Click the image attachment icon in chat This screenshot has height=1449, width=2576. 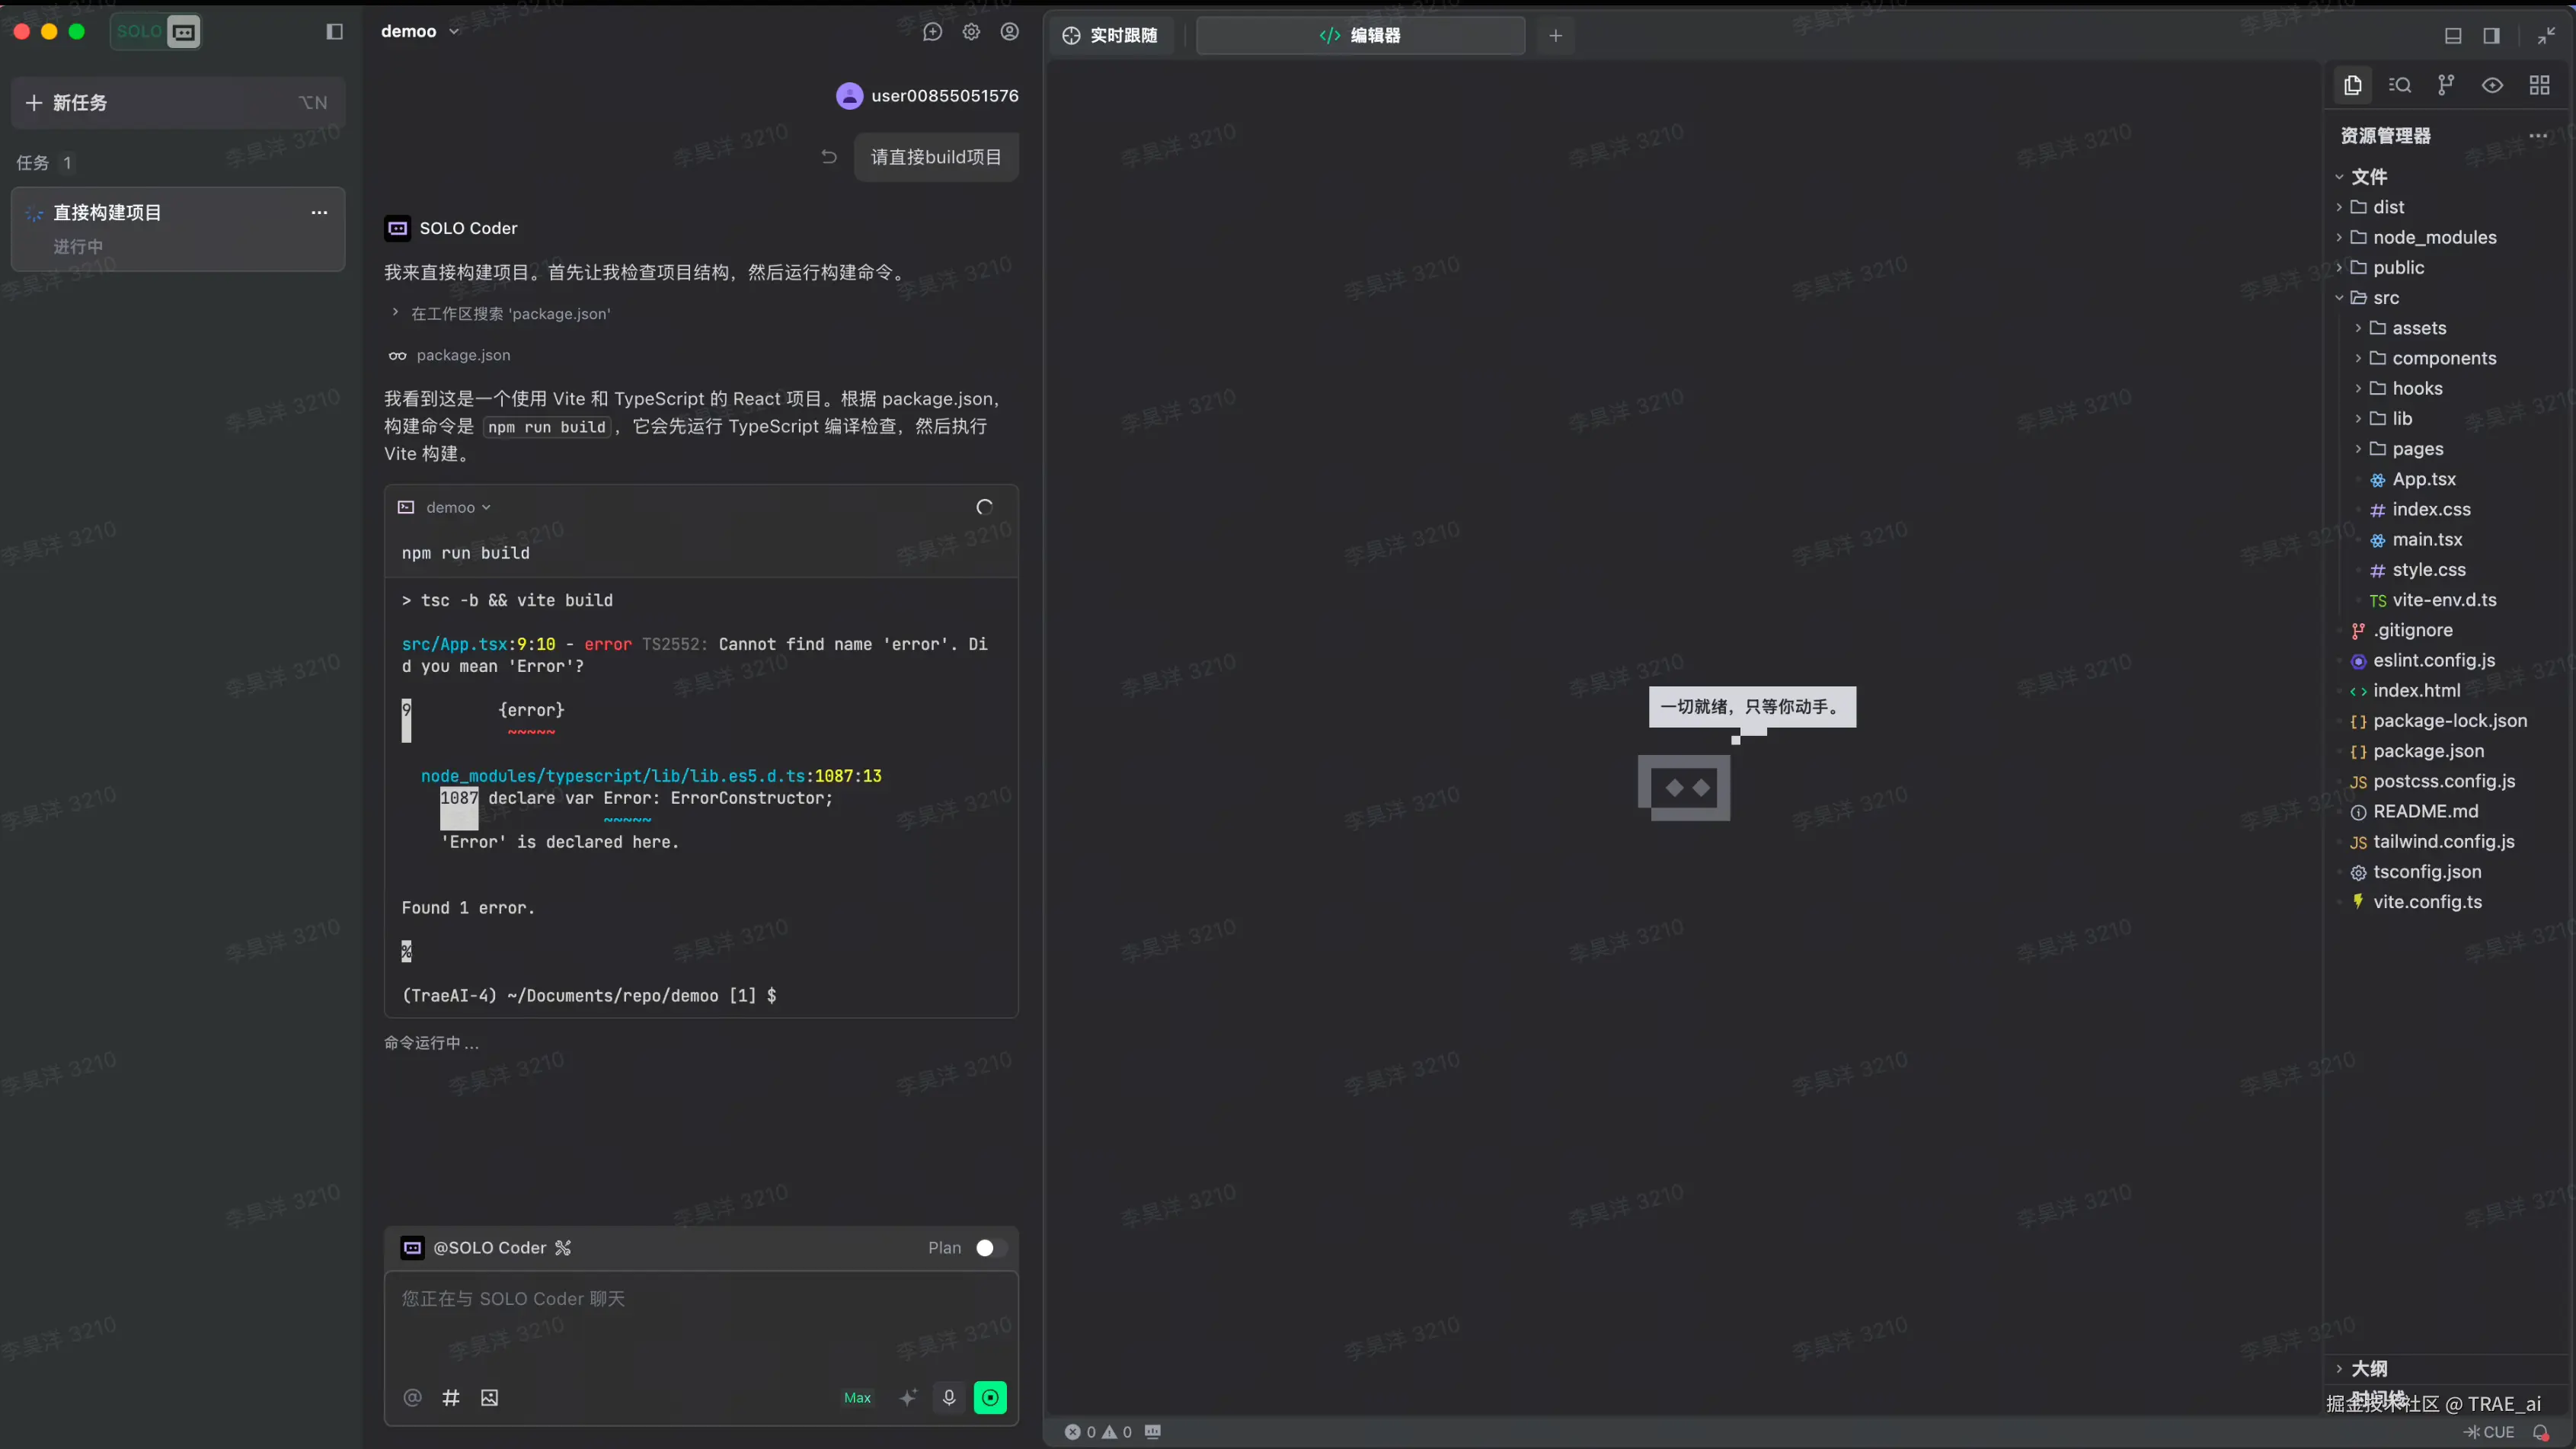coord(489,1397)
